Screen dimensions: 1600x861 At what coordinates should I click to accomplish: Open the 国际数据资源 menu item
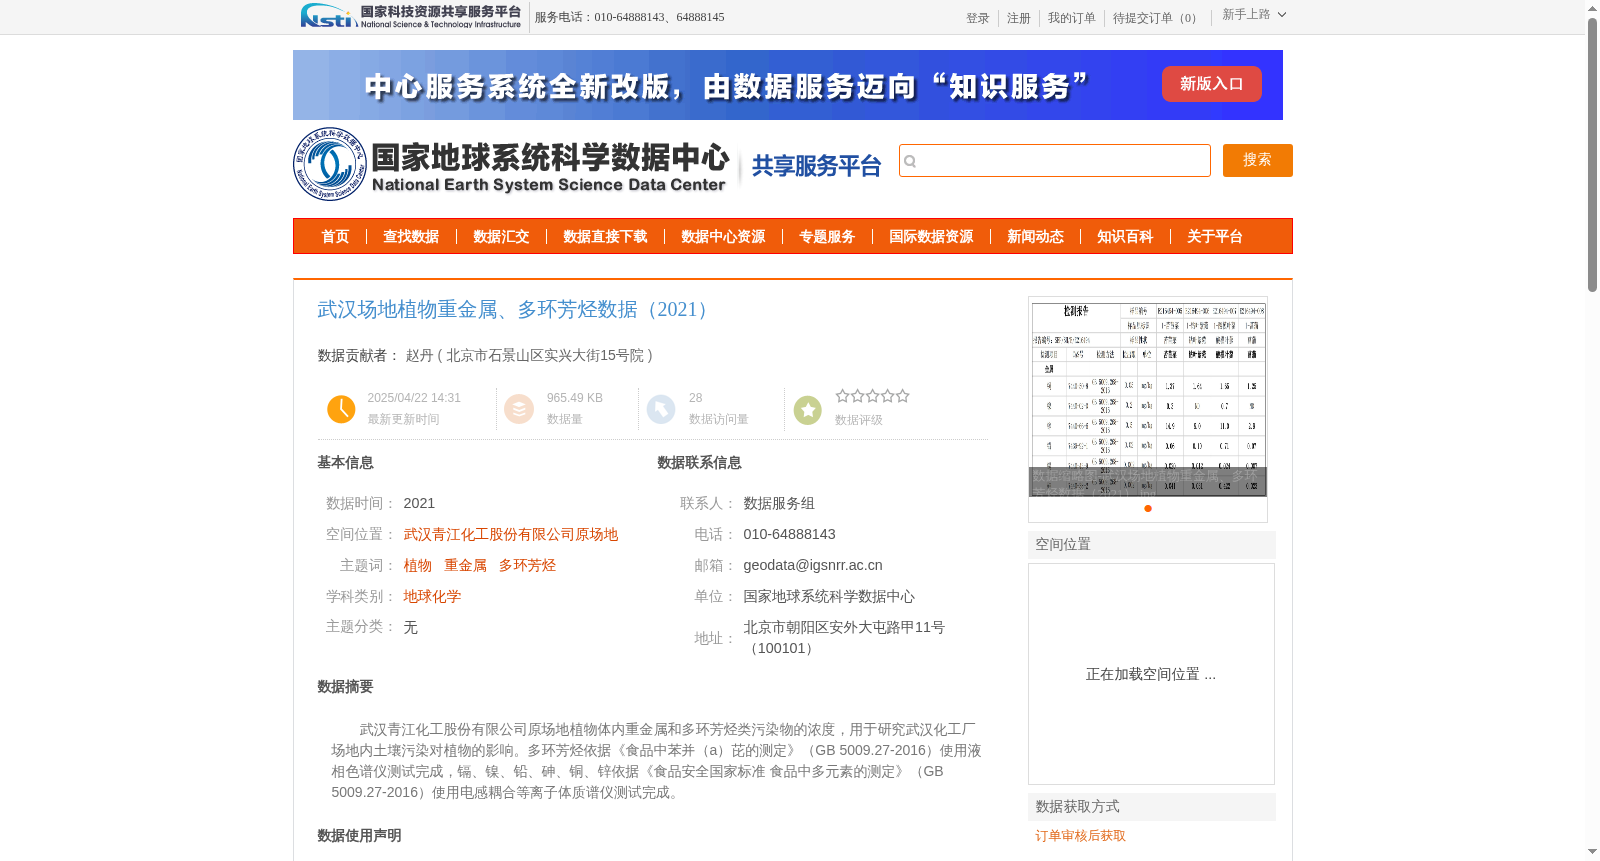[931, 237]
